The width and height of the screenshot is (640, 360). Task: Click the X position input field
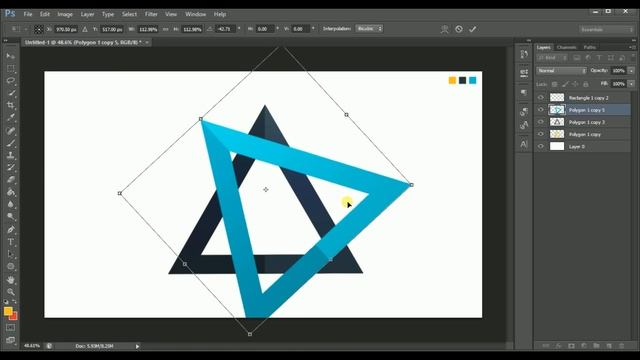click(66, 29)
